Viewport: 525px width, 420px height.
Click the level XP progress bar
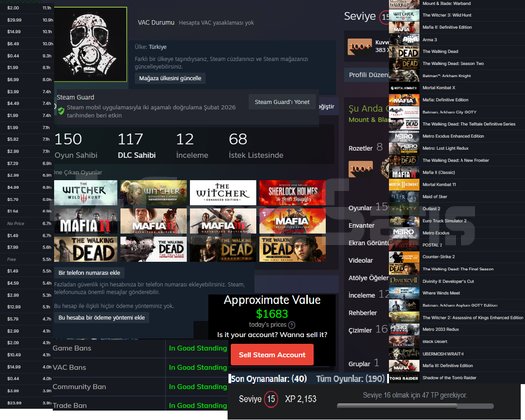[x=415, y=406]
